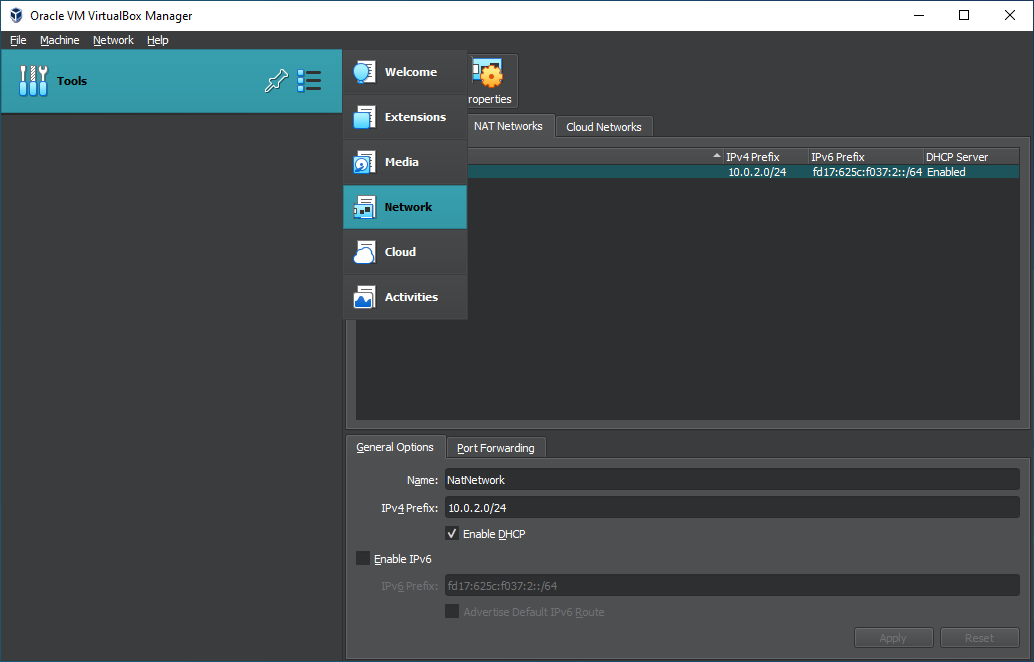
Task: Sort by the DHCP Server column header
Action: click(971, 157)
